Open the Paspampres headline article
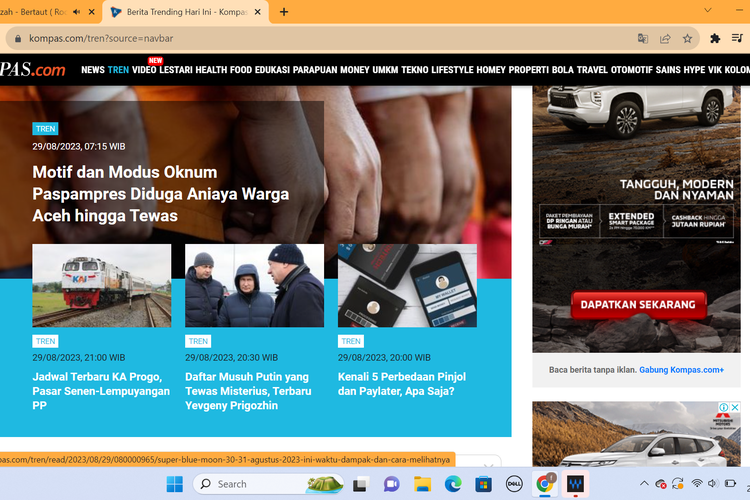 [x=161, y=194]
